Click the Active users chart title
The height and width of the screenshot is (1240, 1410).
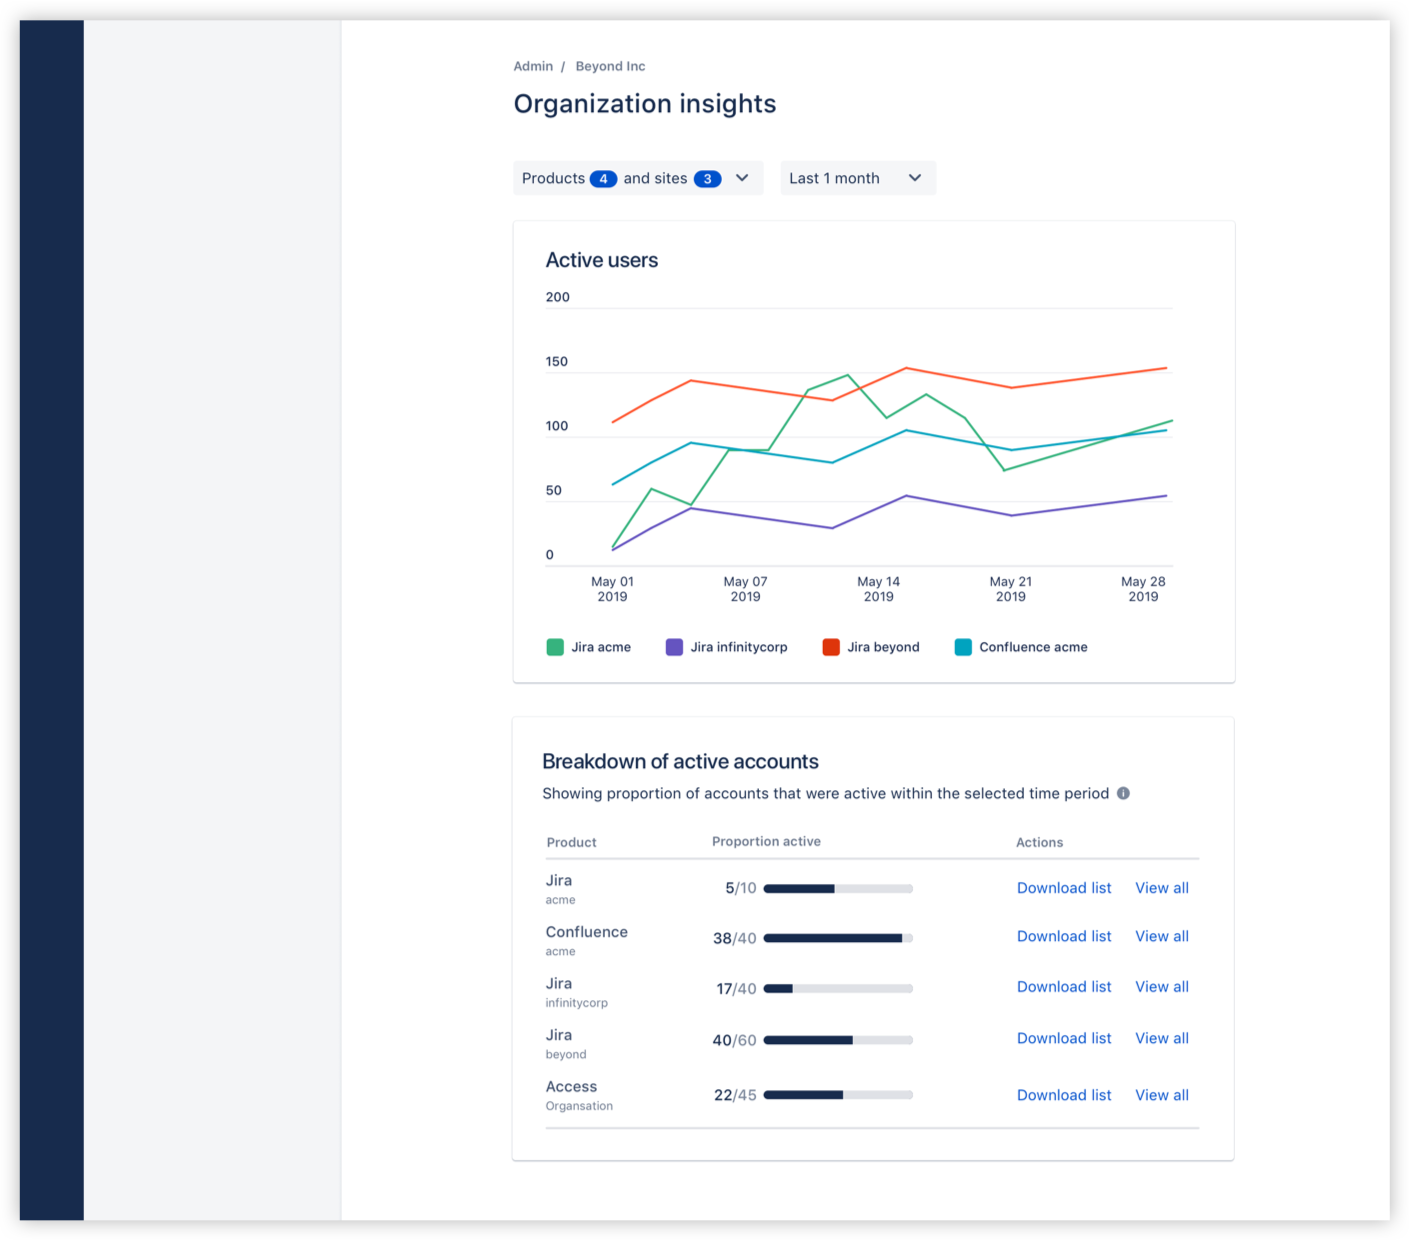602,260
